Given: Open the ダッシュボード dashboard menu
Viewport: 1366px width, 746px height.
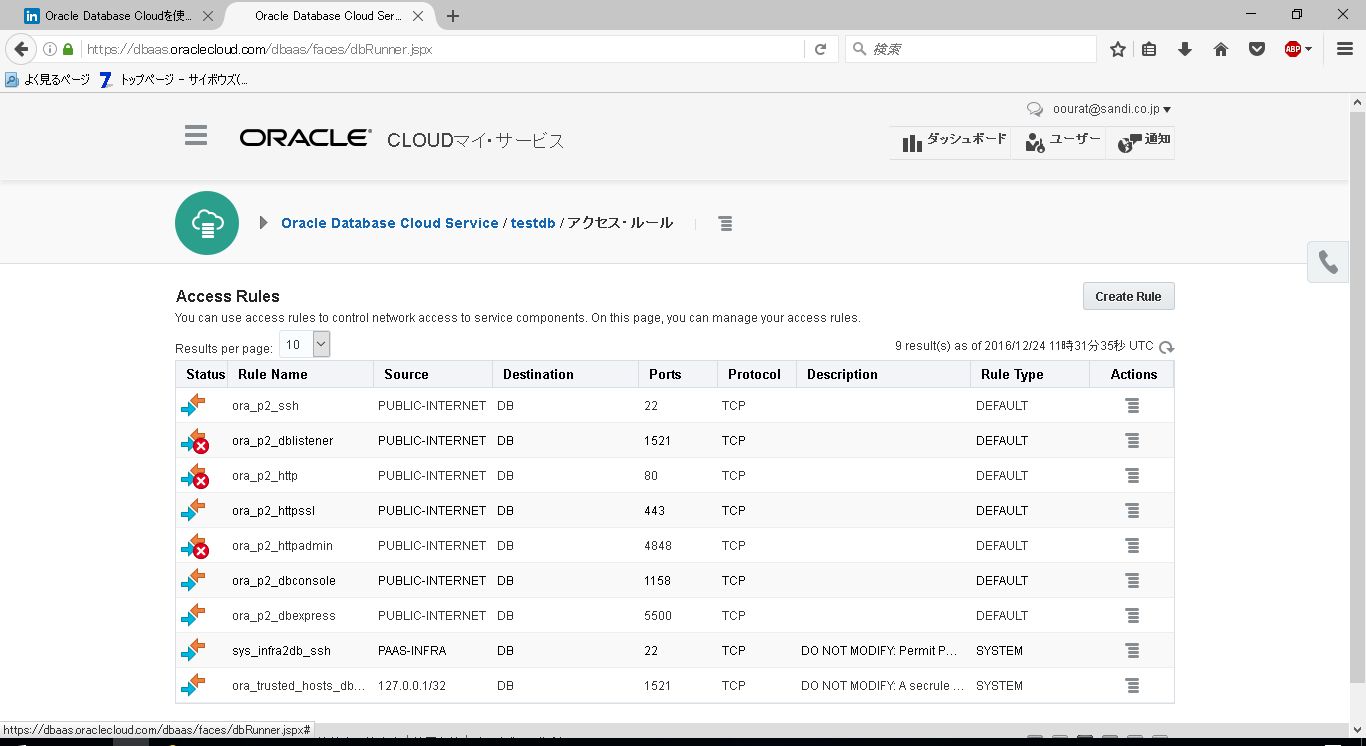Looking at the screenshot, I should pyautogui.click(x=953, y=142).
